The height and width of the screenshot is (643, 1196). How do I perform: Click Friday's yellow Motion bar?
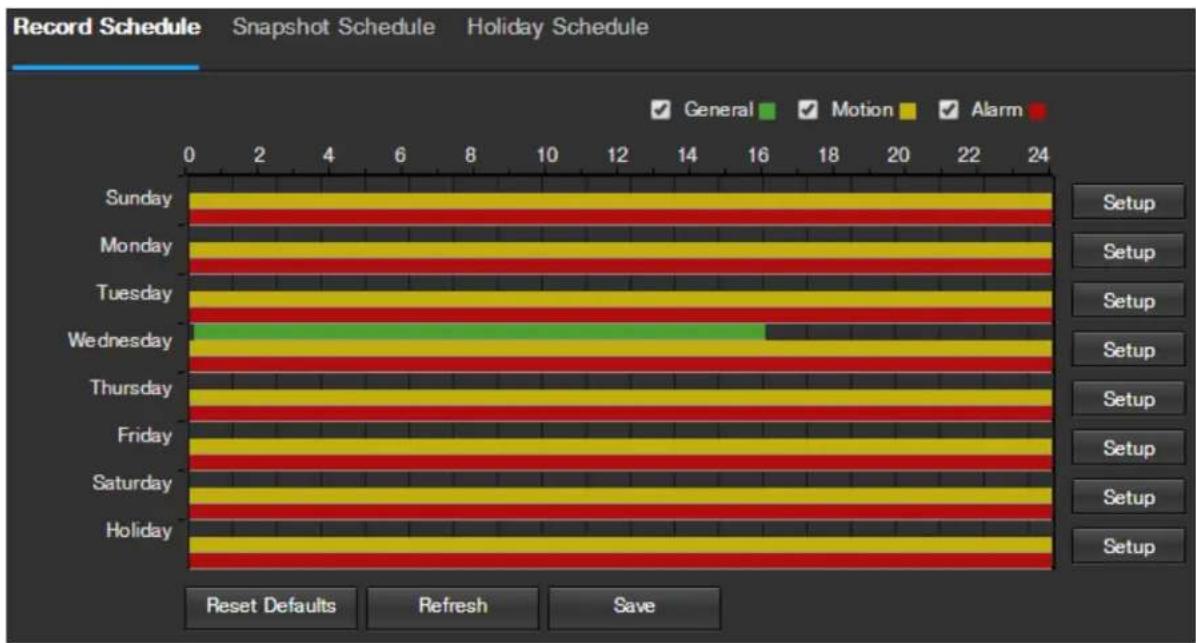pyautogui.click(x=621, y=446)
